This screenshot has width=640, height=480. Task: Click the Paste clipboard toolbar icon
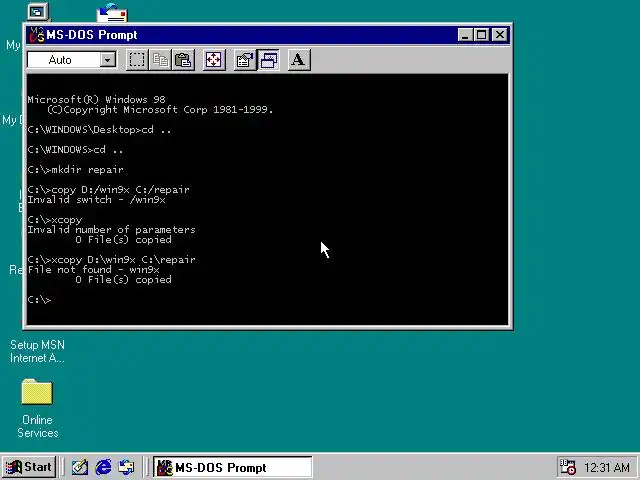tap(183, 60)
